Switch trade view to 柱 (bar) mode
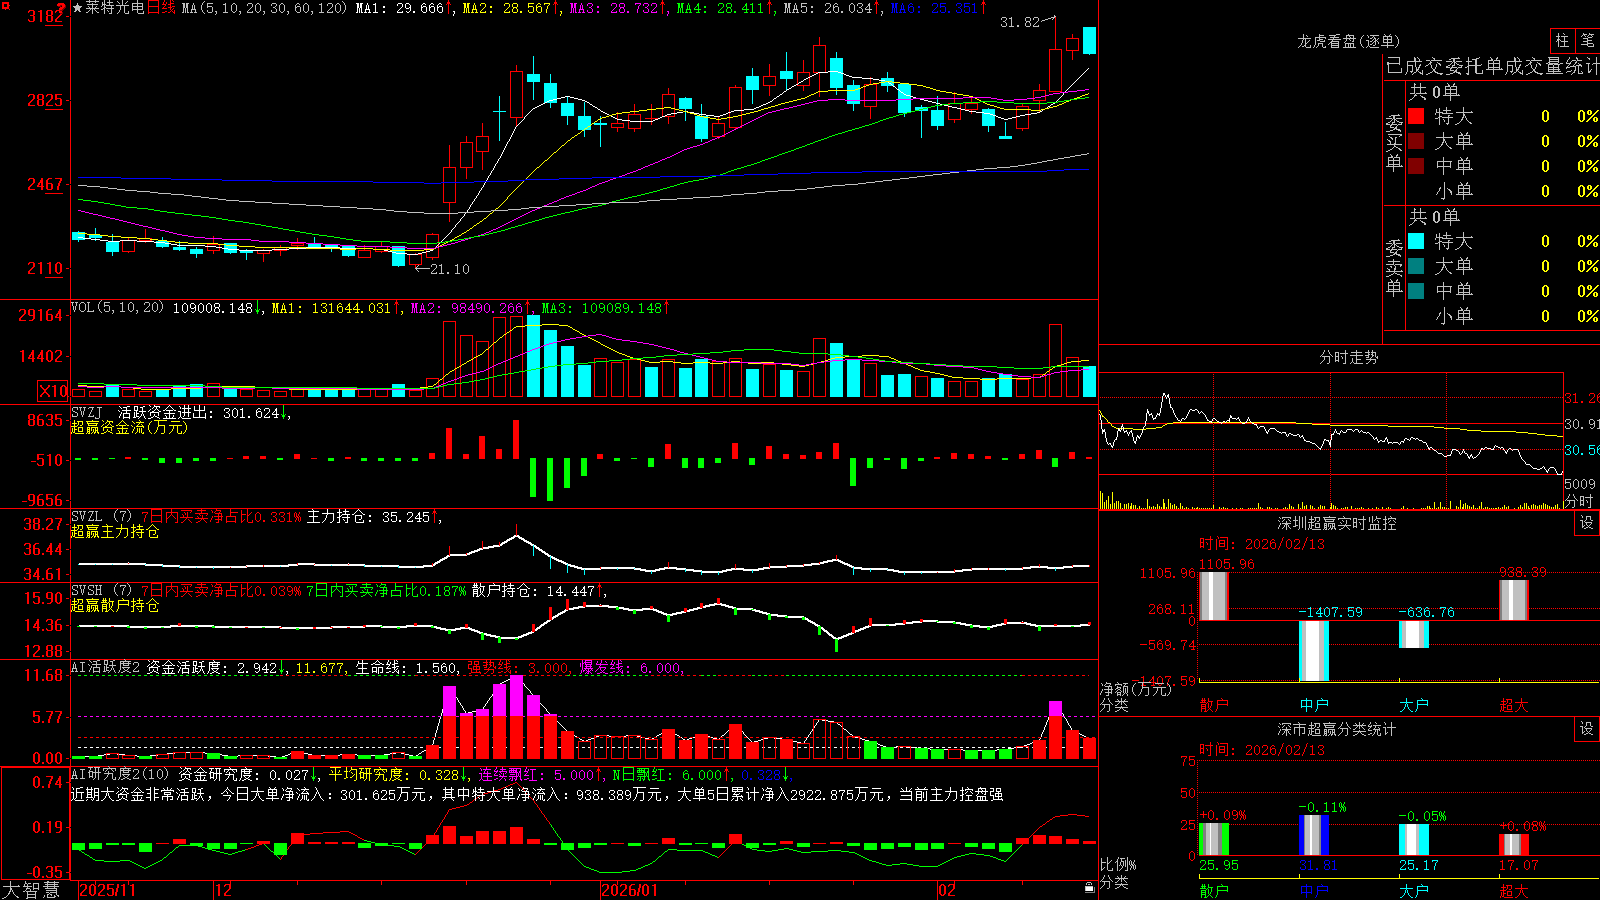1600x900 pixels. coord(1562,41)
